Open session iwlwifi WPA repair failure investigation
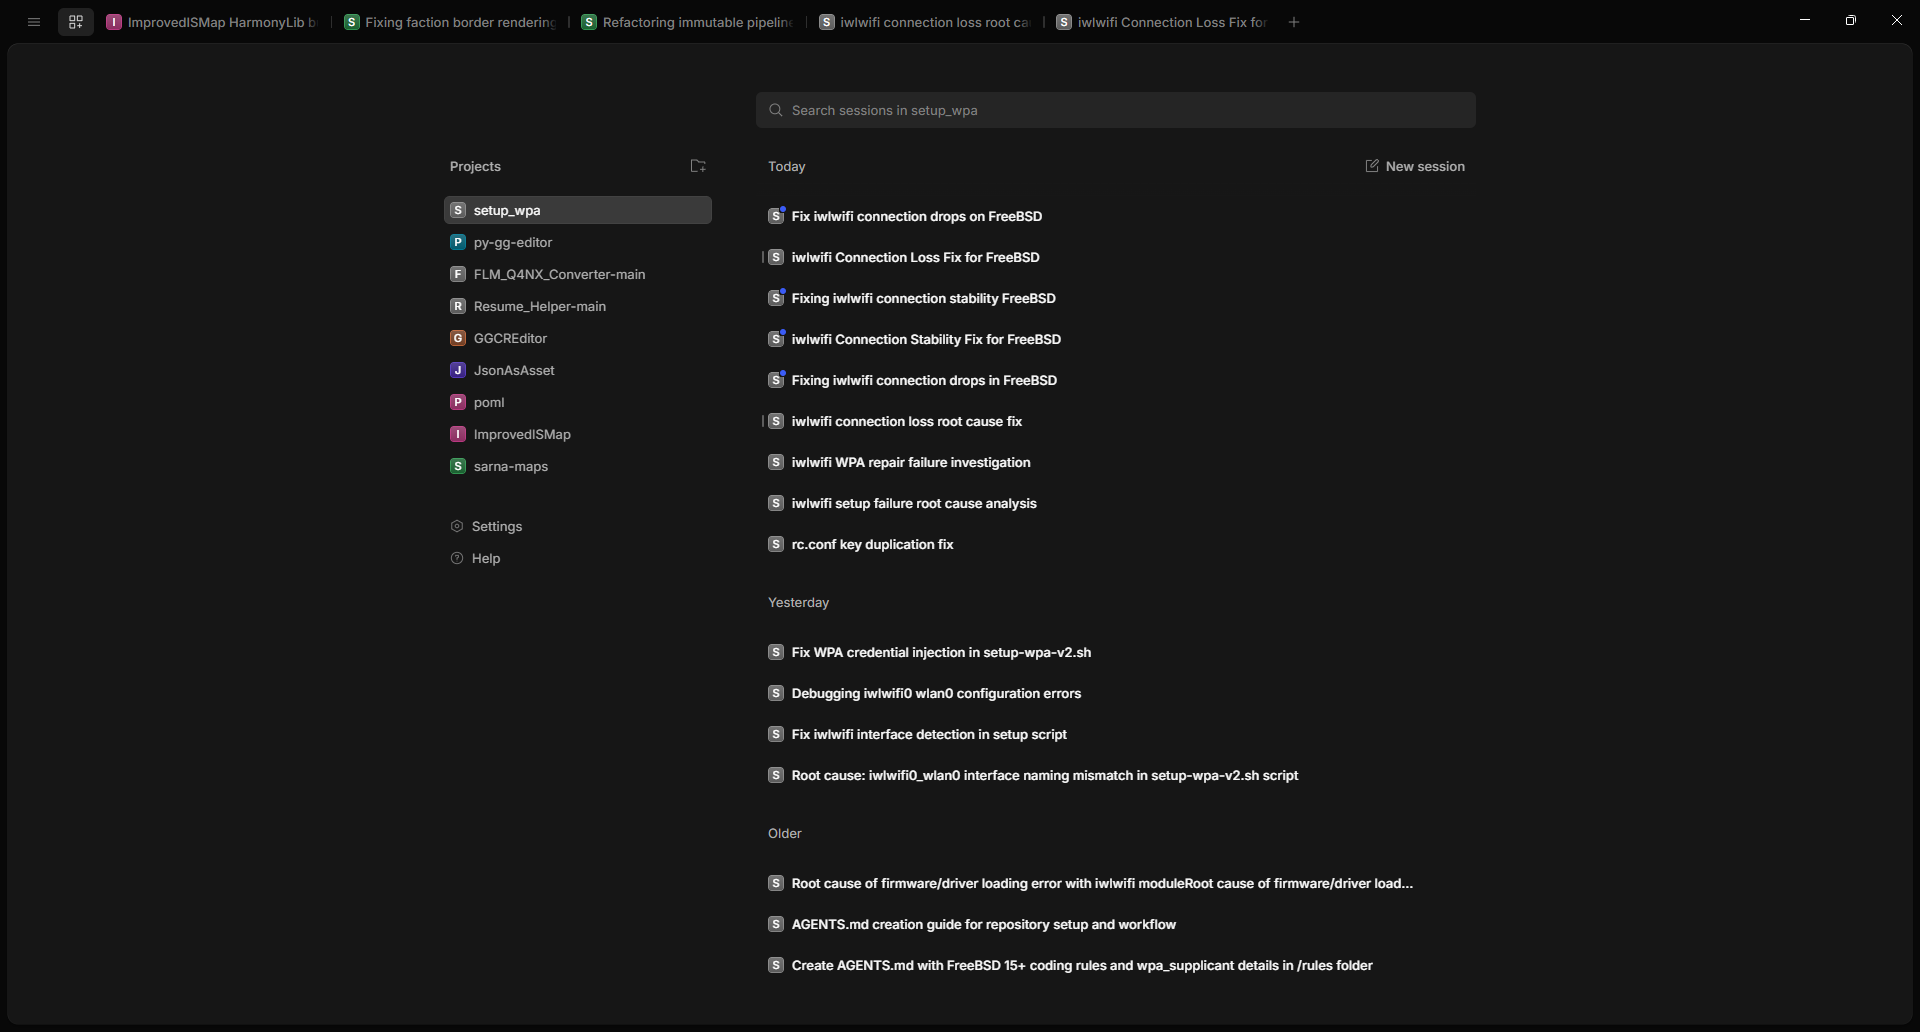Screen dimensions: 1920x1032 [x=1116, y=462]
